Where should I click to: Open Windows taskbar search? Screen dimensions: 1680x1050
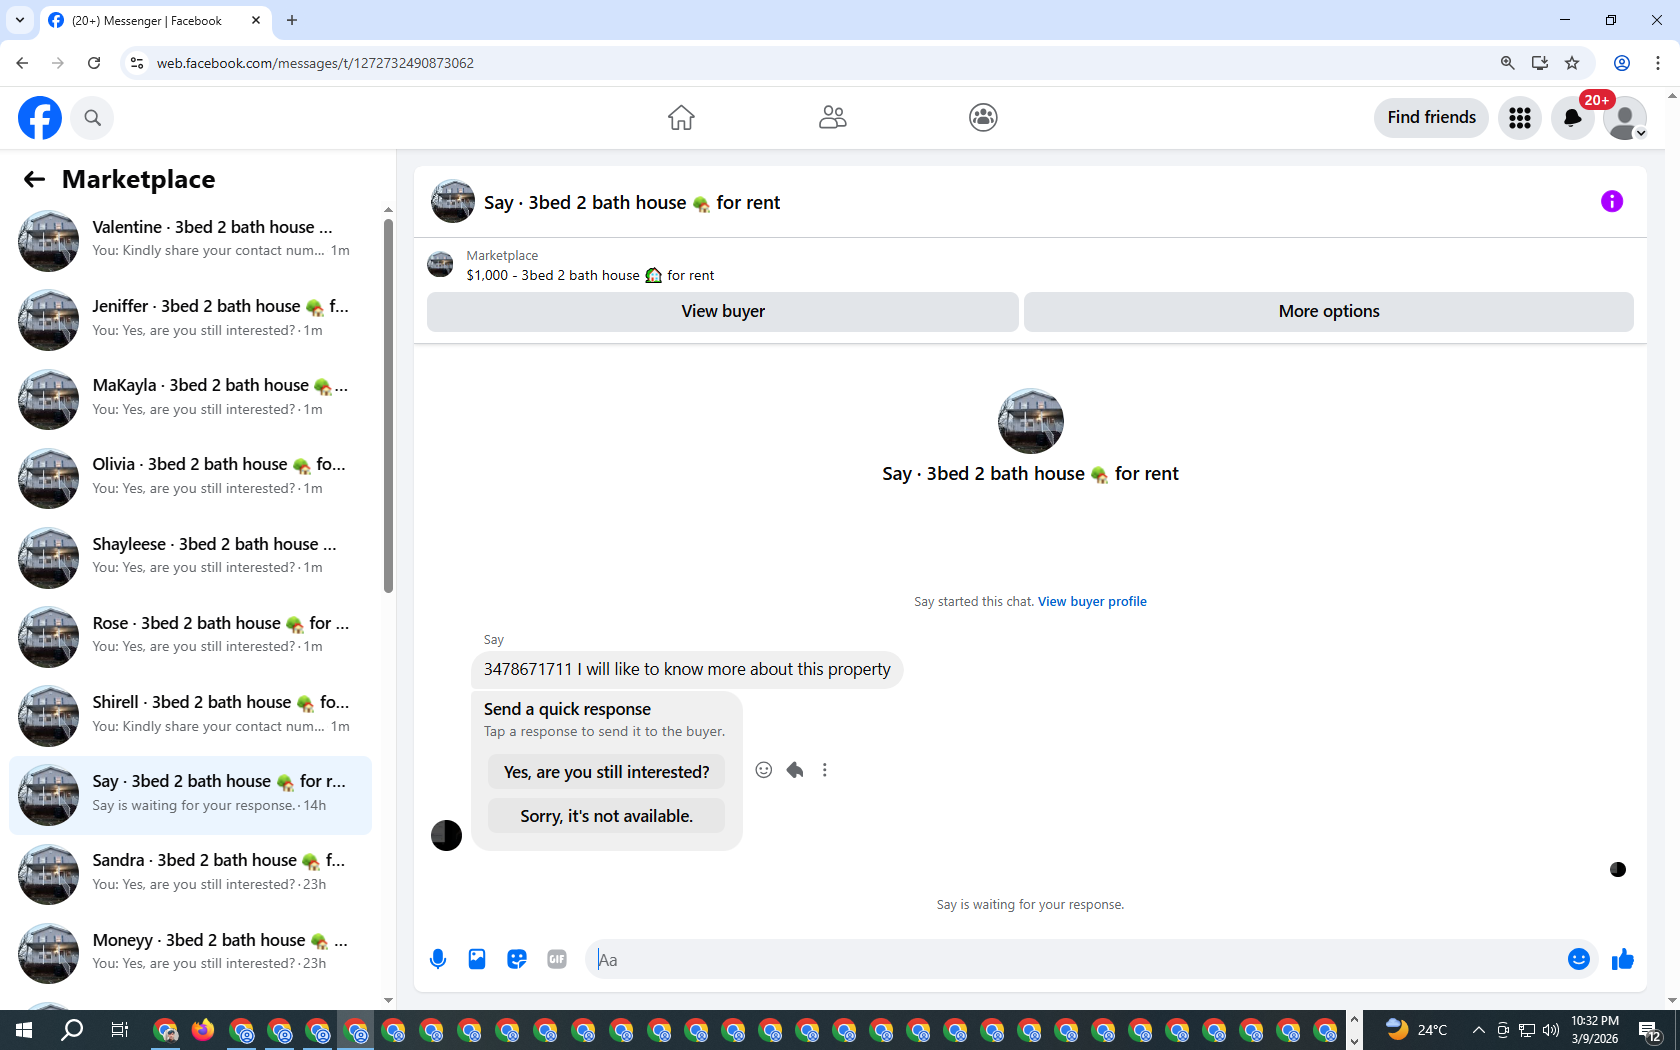(x=72, y=1030)
